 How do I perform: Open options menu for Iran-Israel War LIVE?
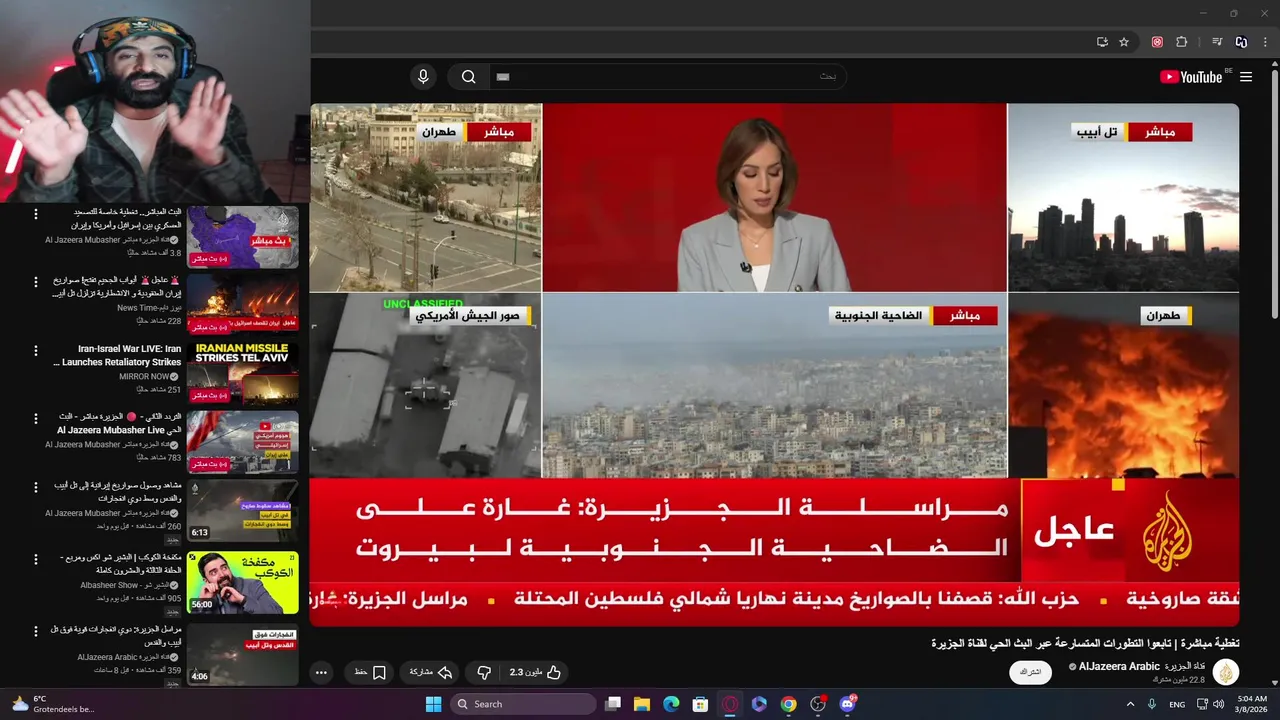(x=36, y=351)
